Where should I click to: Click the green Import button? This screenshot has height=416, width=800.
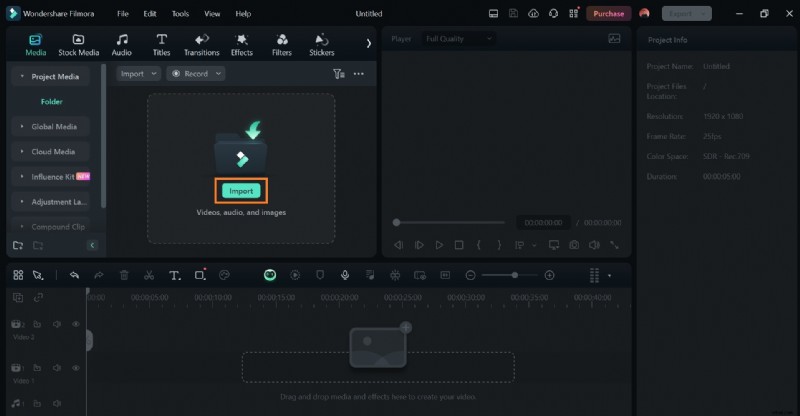[241, 190]
